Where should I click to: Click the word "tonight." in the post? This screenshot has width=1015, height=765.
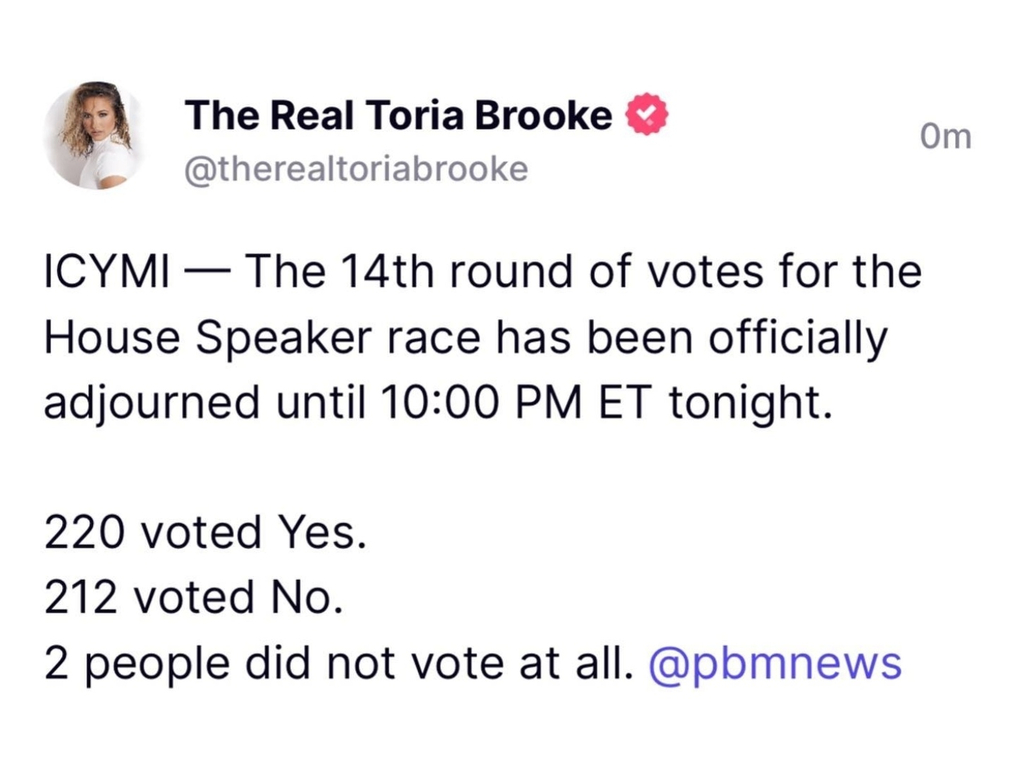coord(749,403)
